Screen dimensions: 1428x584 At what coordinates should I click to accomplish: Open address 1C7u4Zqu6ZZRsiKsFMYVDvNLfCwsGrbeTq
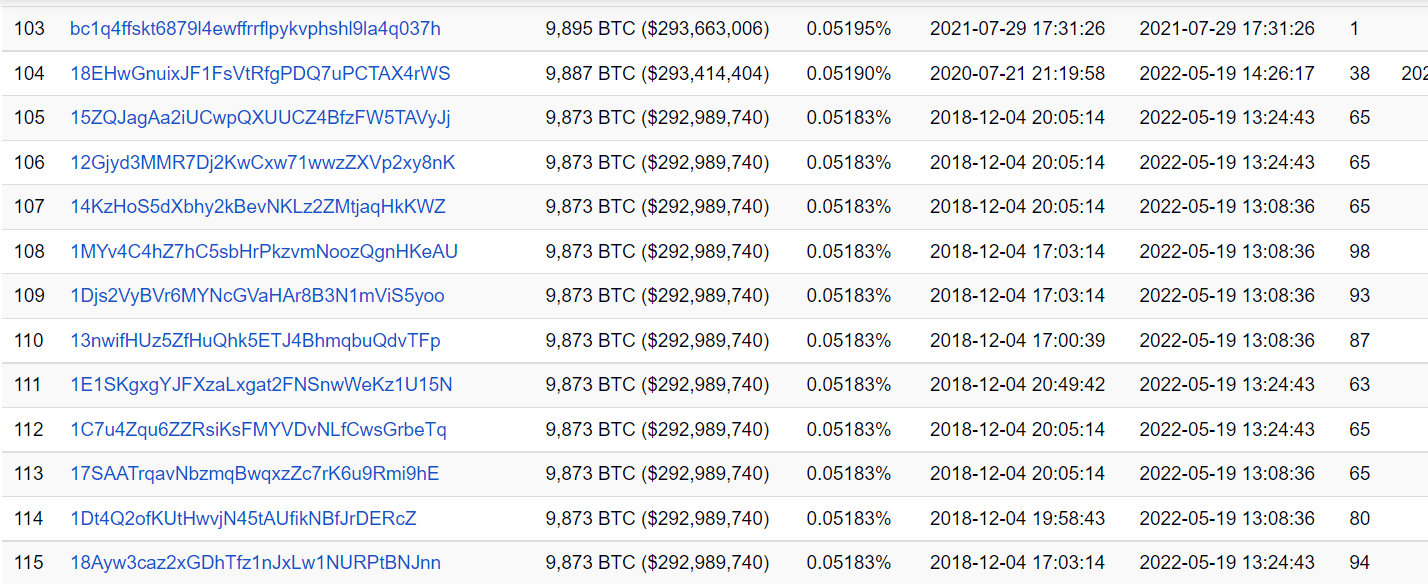(258, 429)
